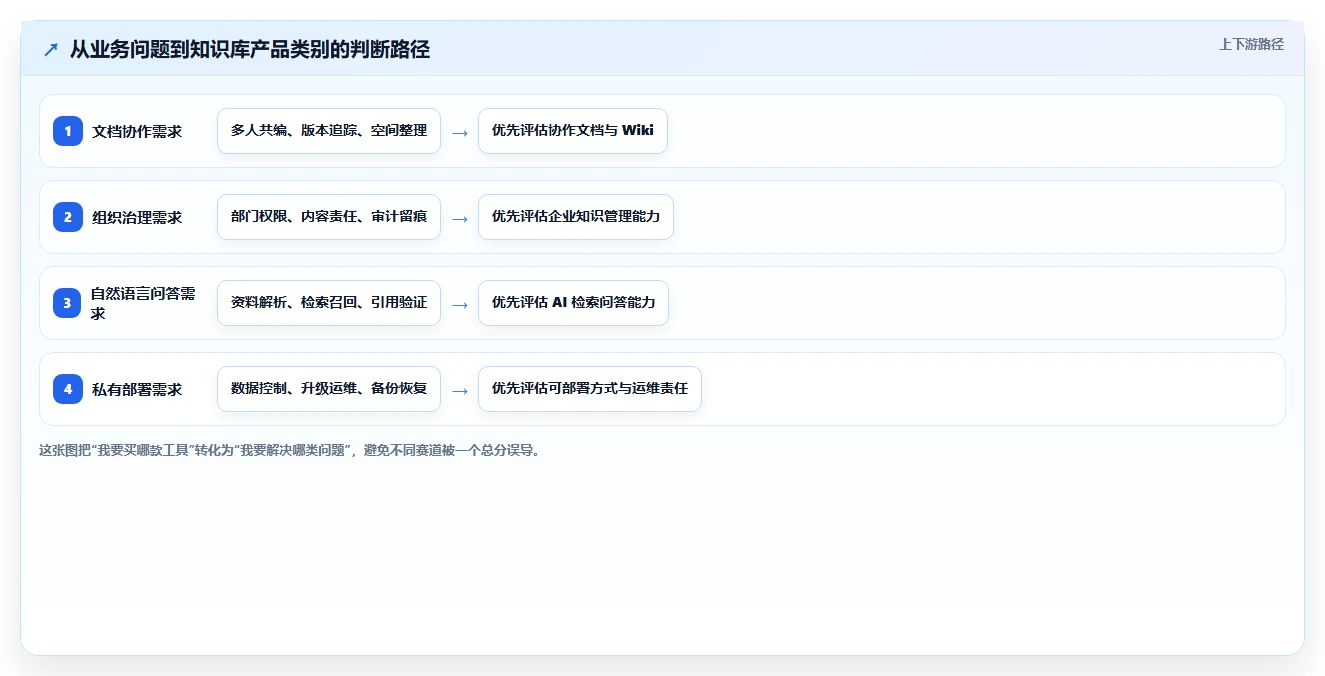
Task: Select the 文档协作需求 label
Action: coord(137,131)
